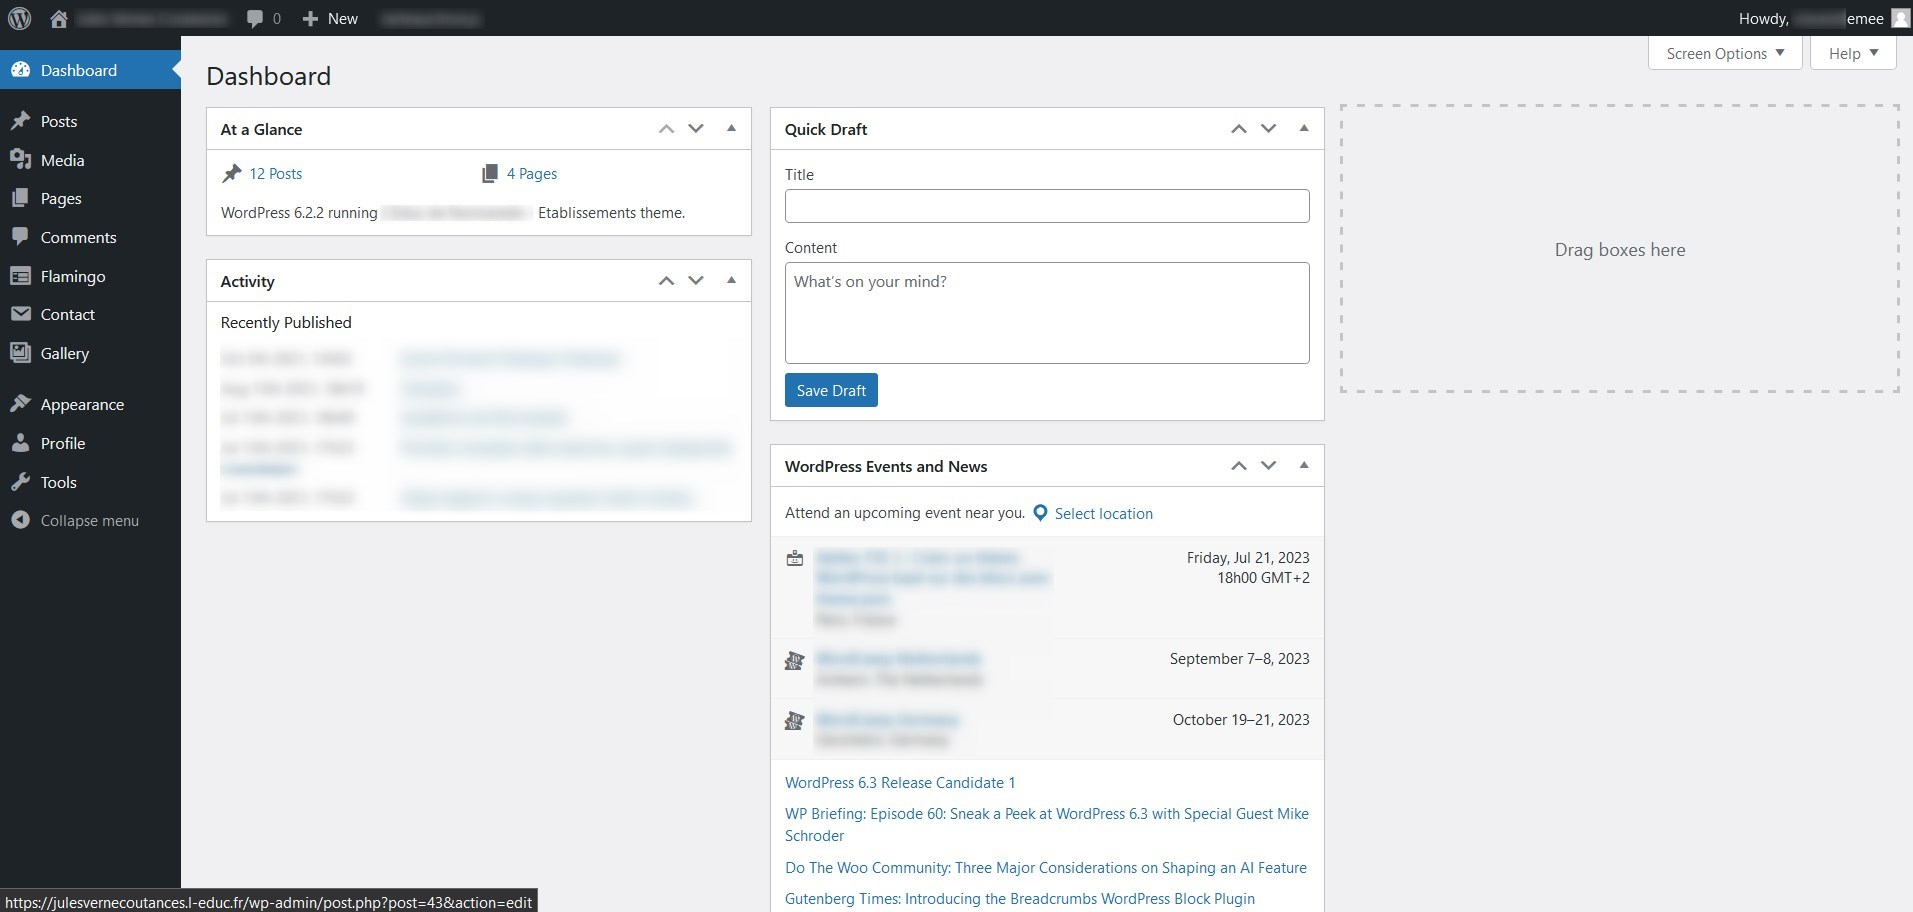Open the Appearance menu
Screen dimensions: 1913x912
[82, 404]
